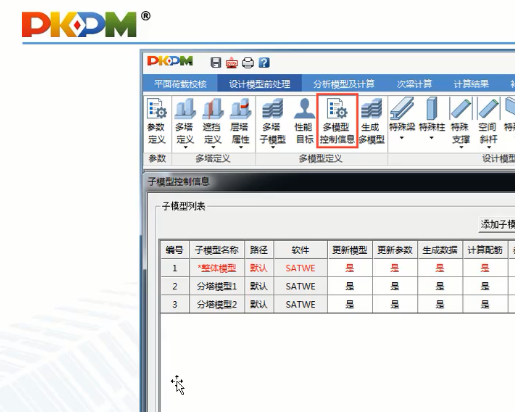Open the 性能目标 tool
Viewport: 515px width, 412px height.
point(304,121)
